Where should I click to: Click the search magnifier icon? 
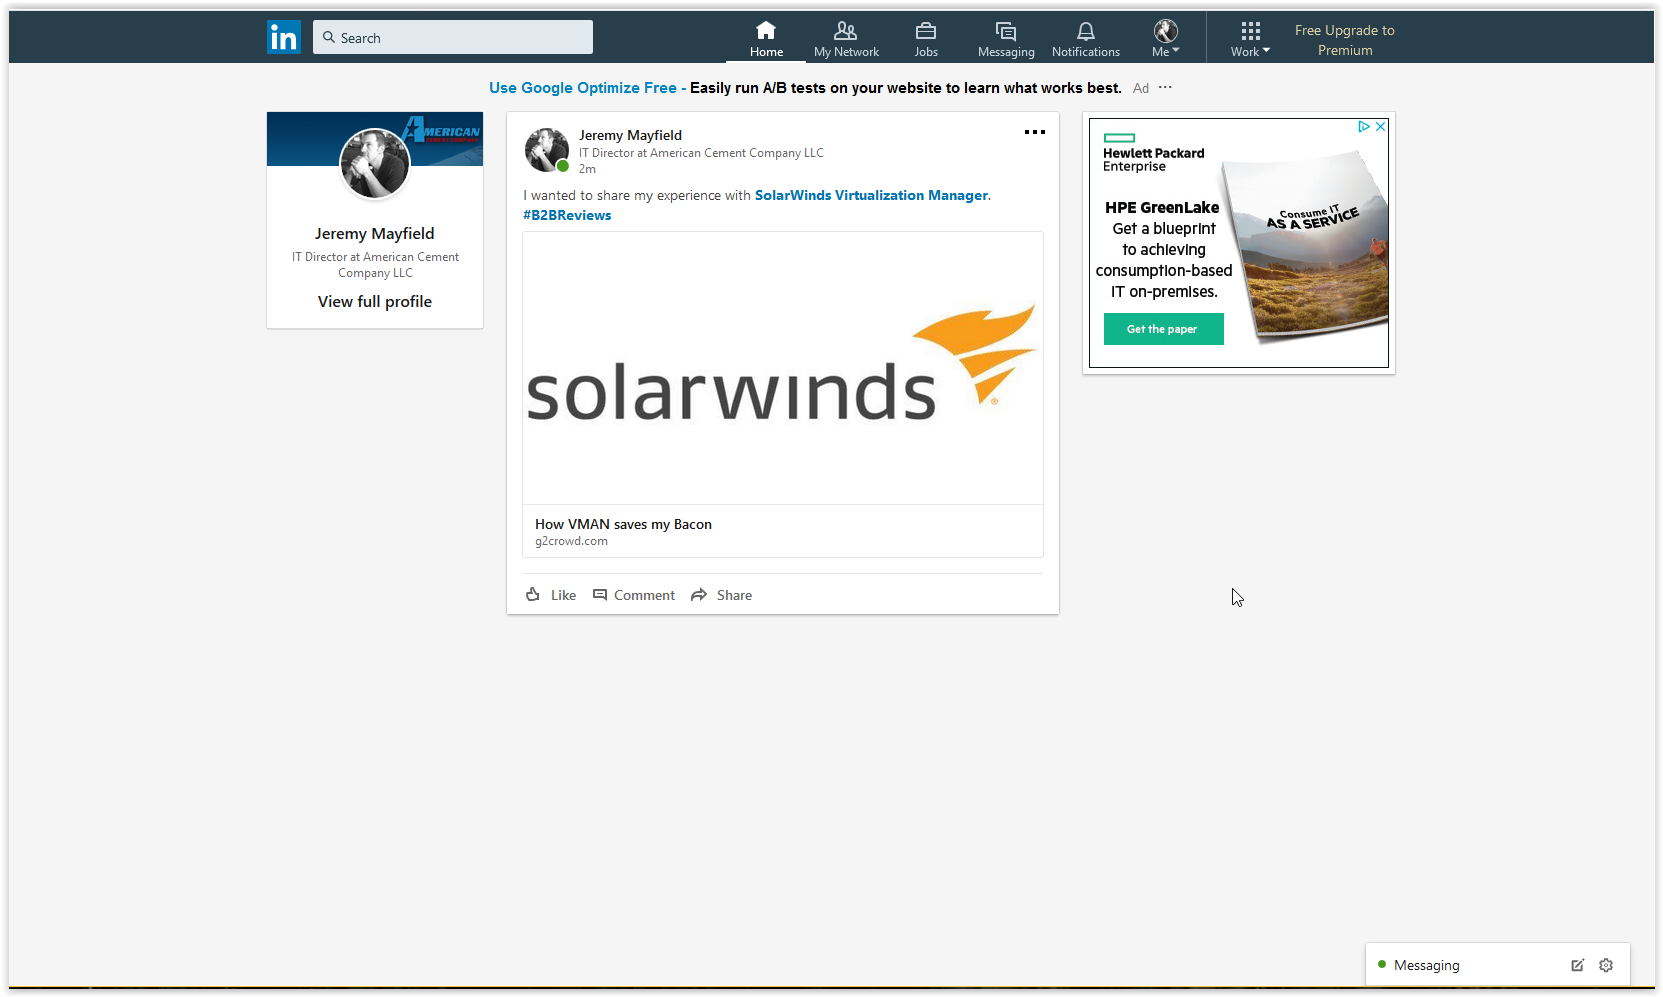(x=328, y=38)
